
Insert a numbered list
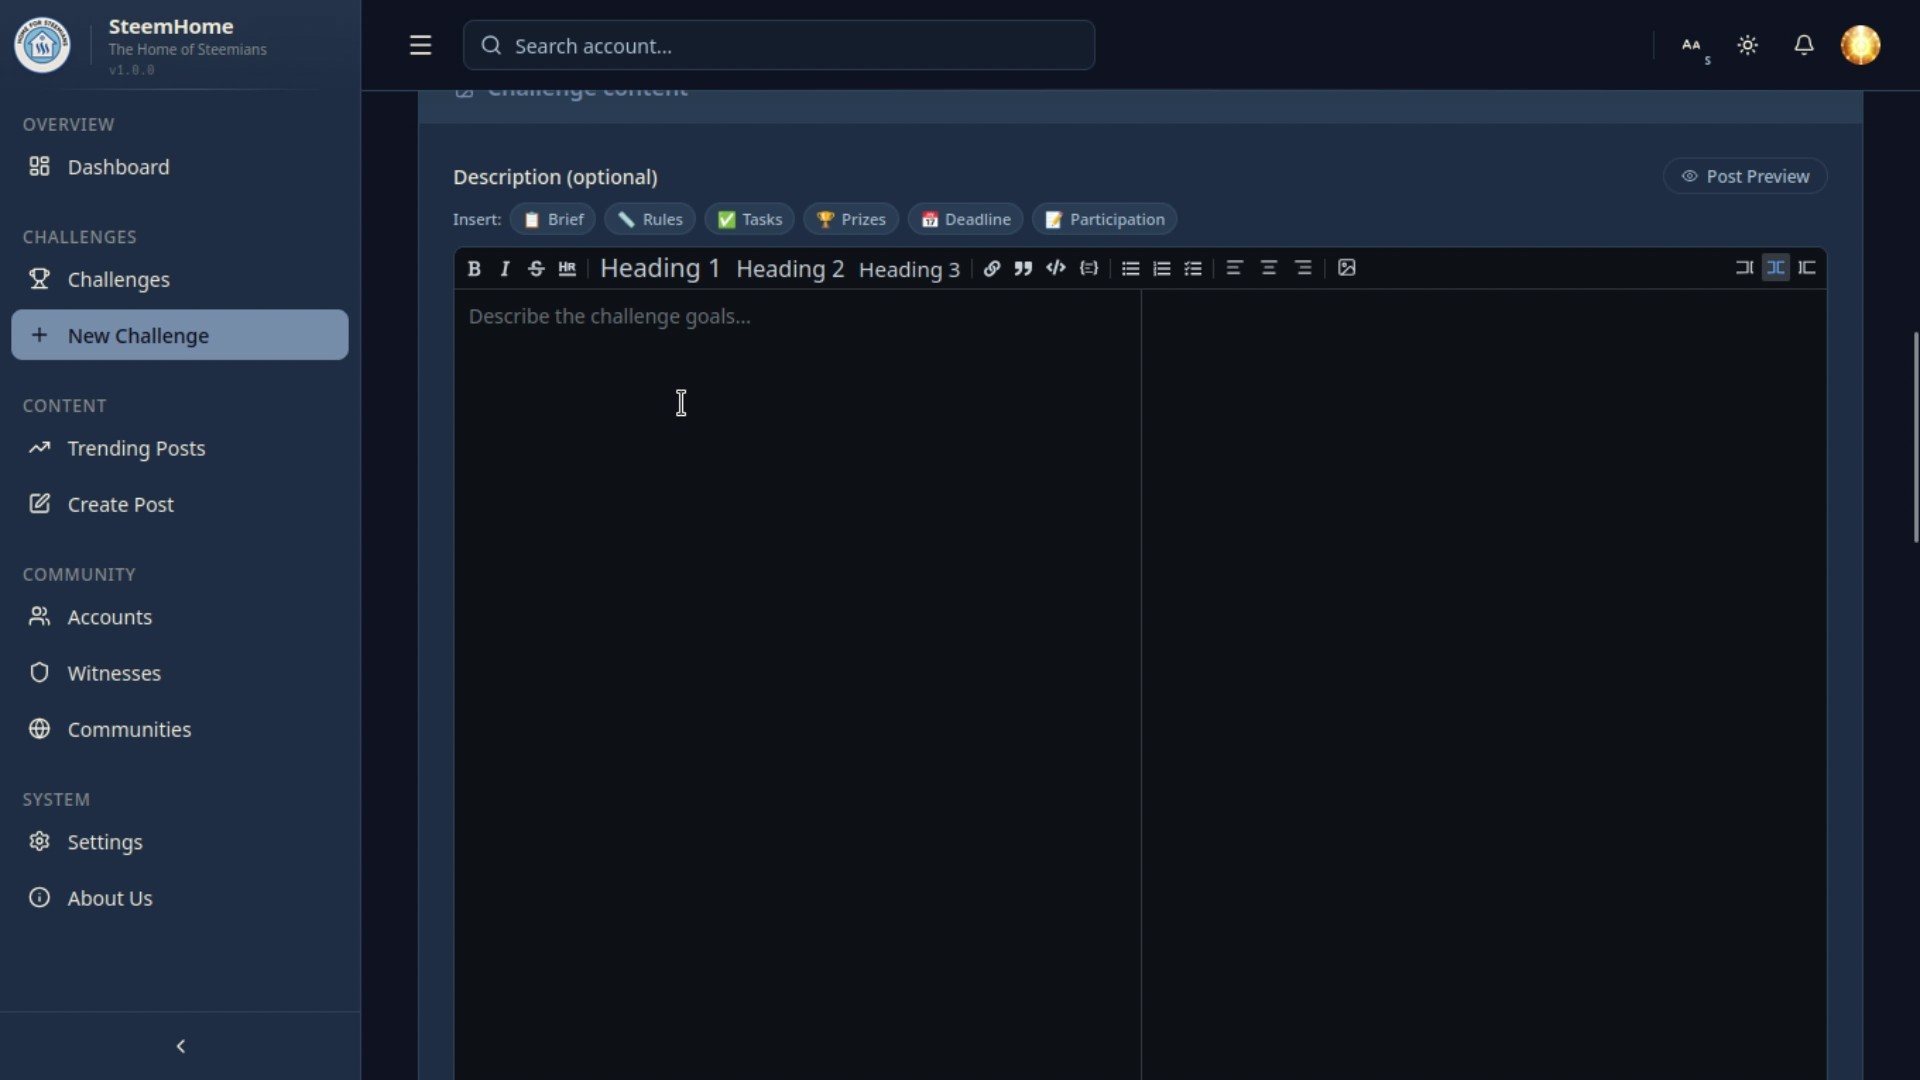(1161, 268)
